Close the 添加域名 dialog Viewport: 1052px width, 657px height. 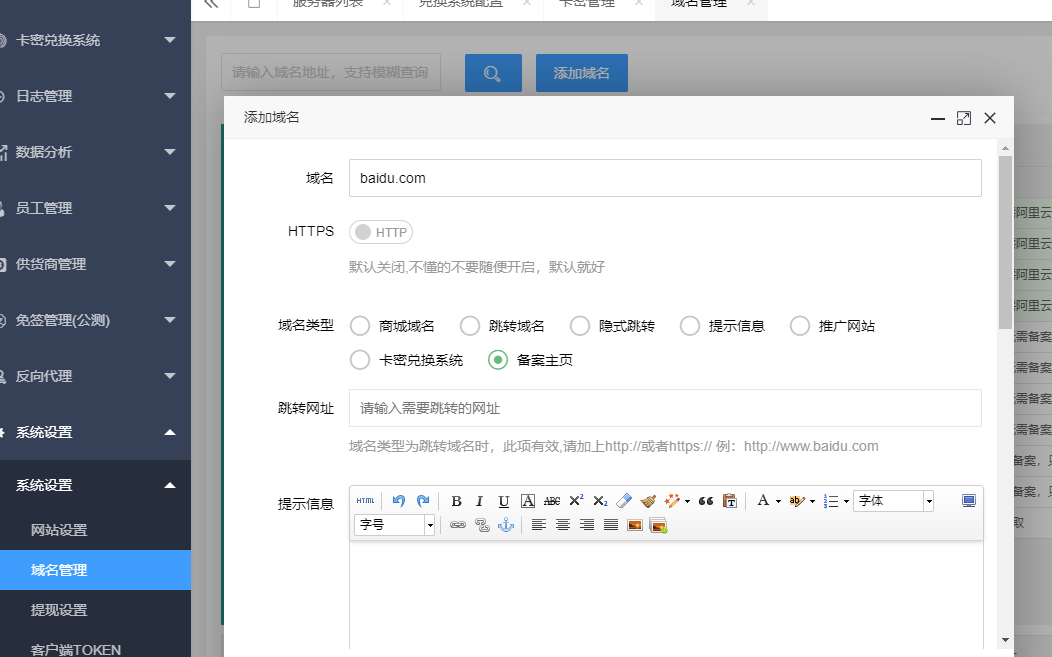pyautogui.click(x=990, y=118)
